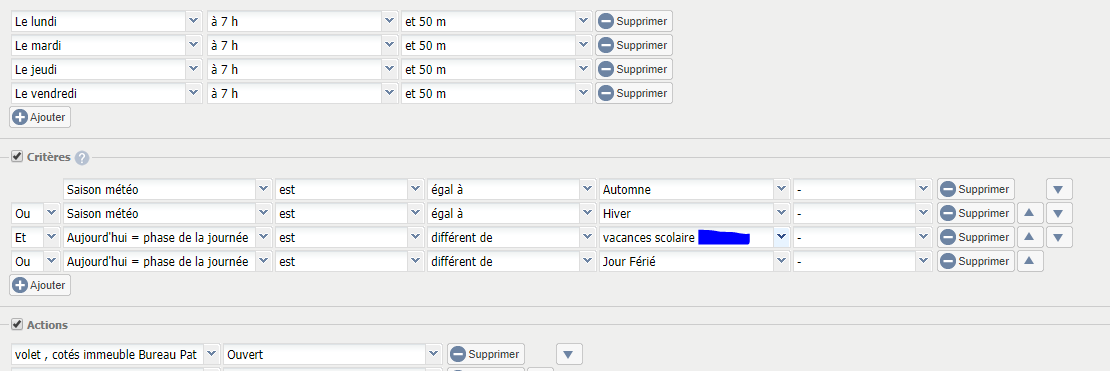
Task: Remove the Le lundi schedule row
Action: tap(634, 21)
